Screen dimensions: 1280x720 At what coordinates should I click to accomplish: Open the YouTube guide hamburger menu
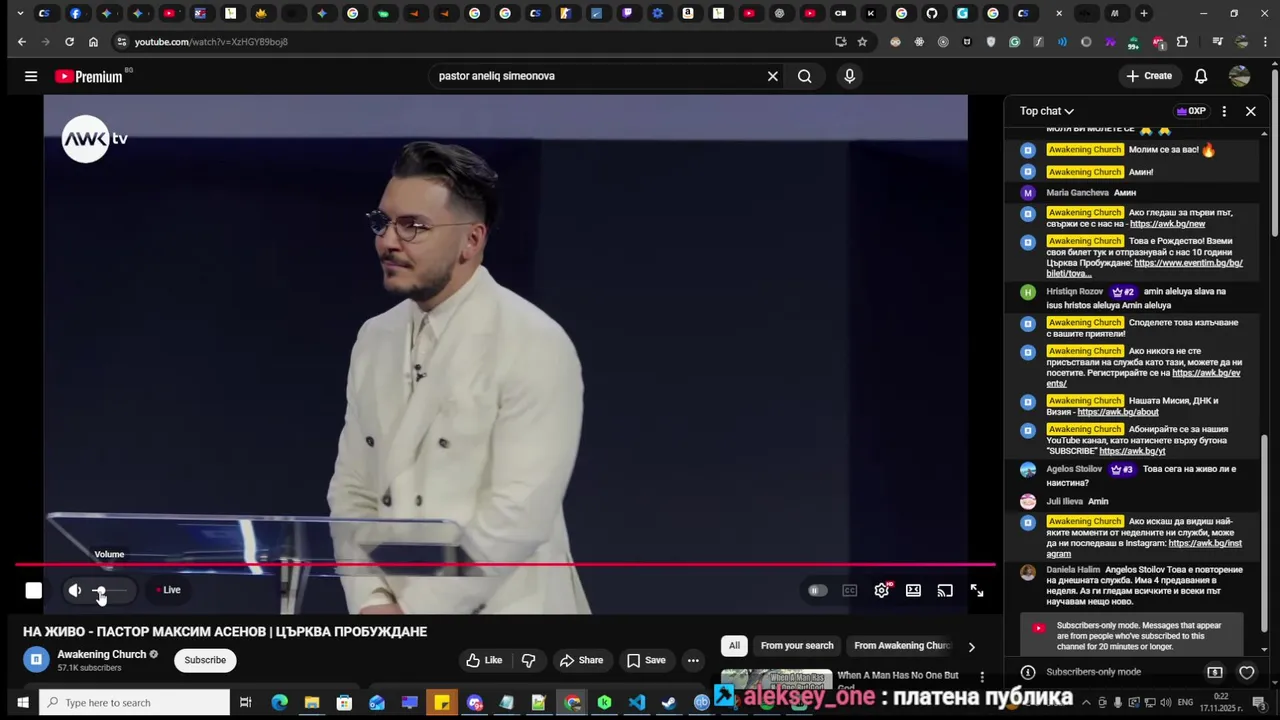[x=31, y=76]
